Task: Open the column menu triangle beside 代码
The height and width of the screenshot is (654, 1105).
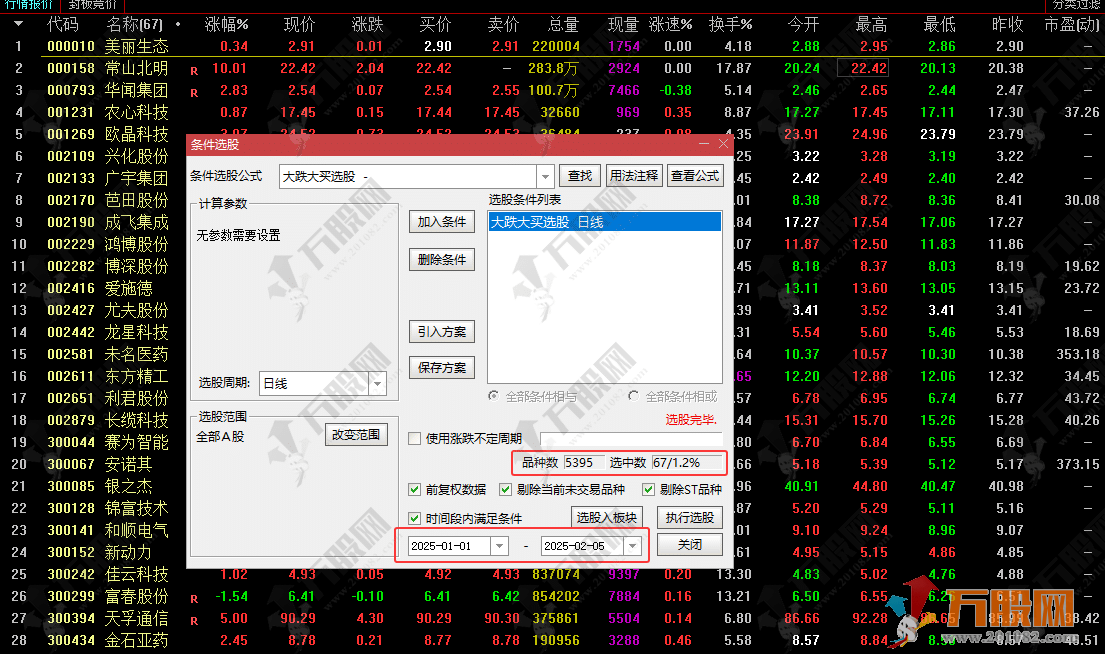Action: pyautogui.click(x=18, y=24)
